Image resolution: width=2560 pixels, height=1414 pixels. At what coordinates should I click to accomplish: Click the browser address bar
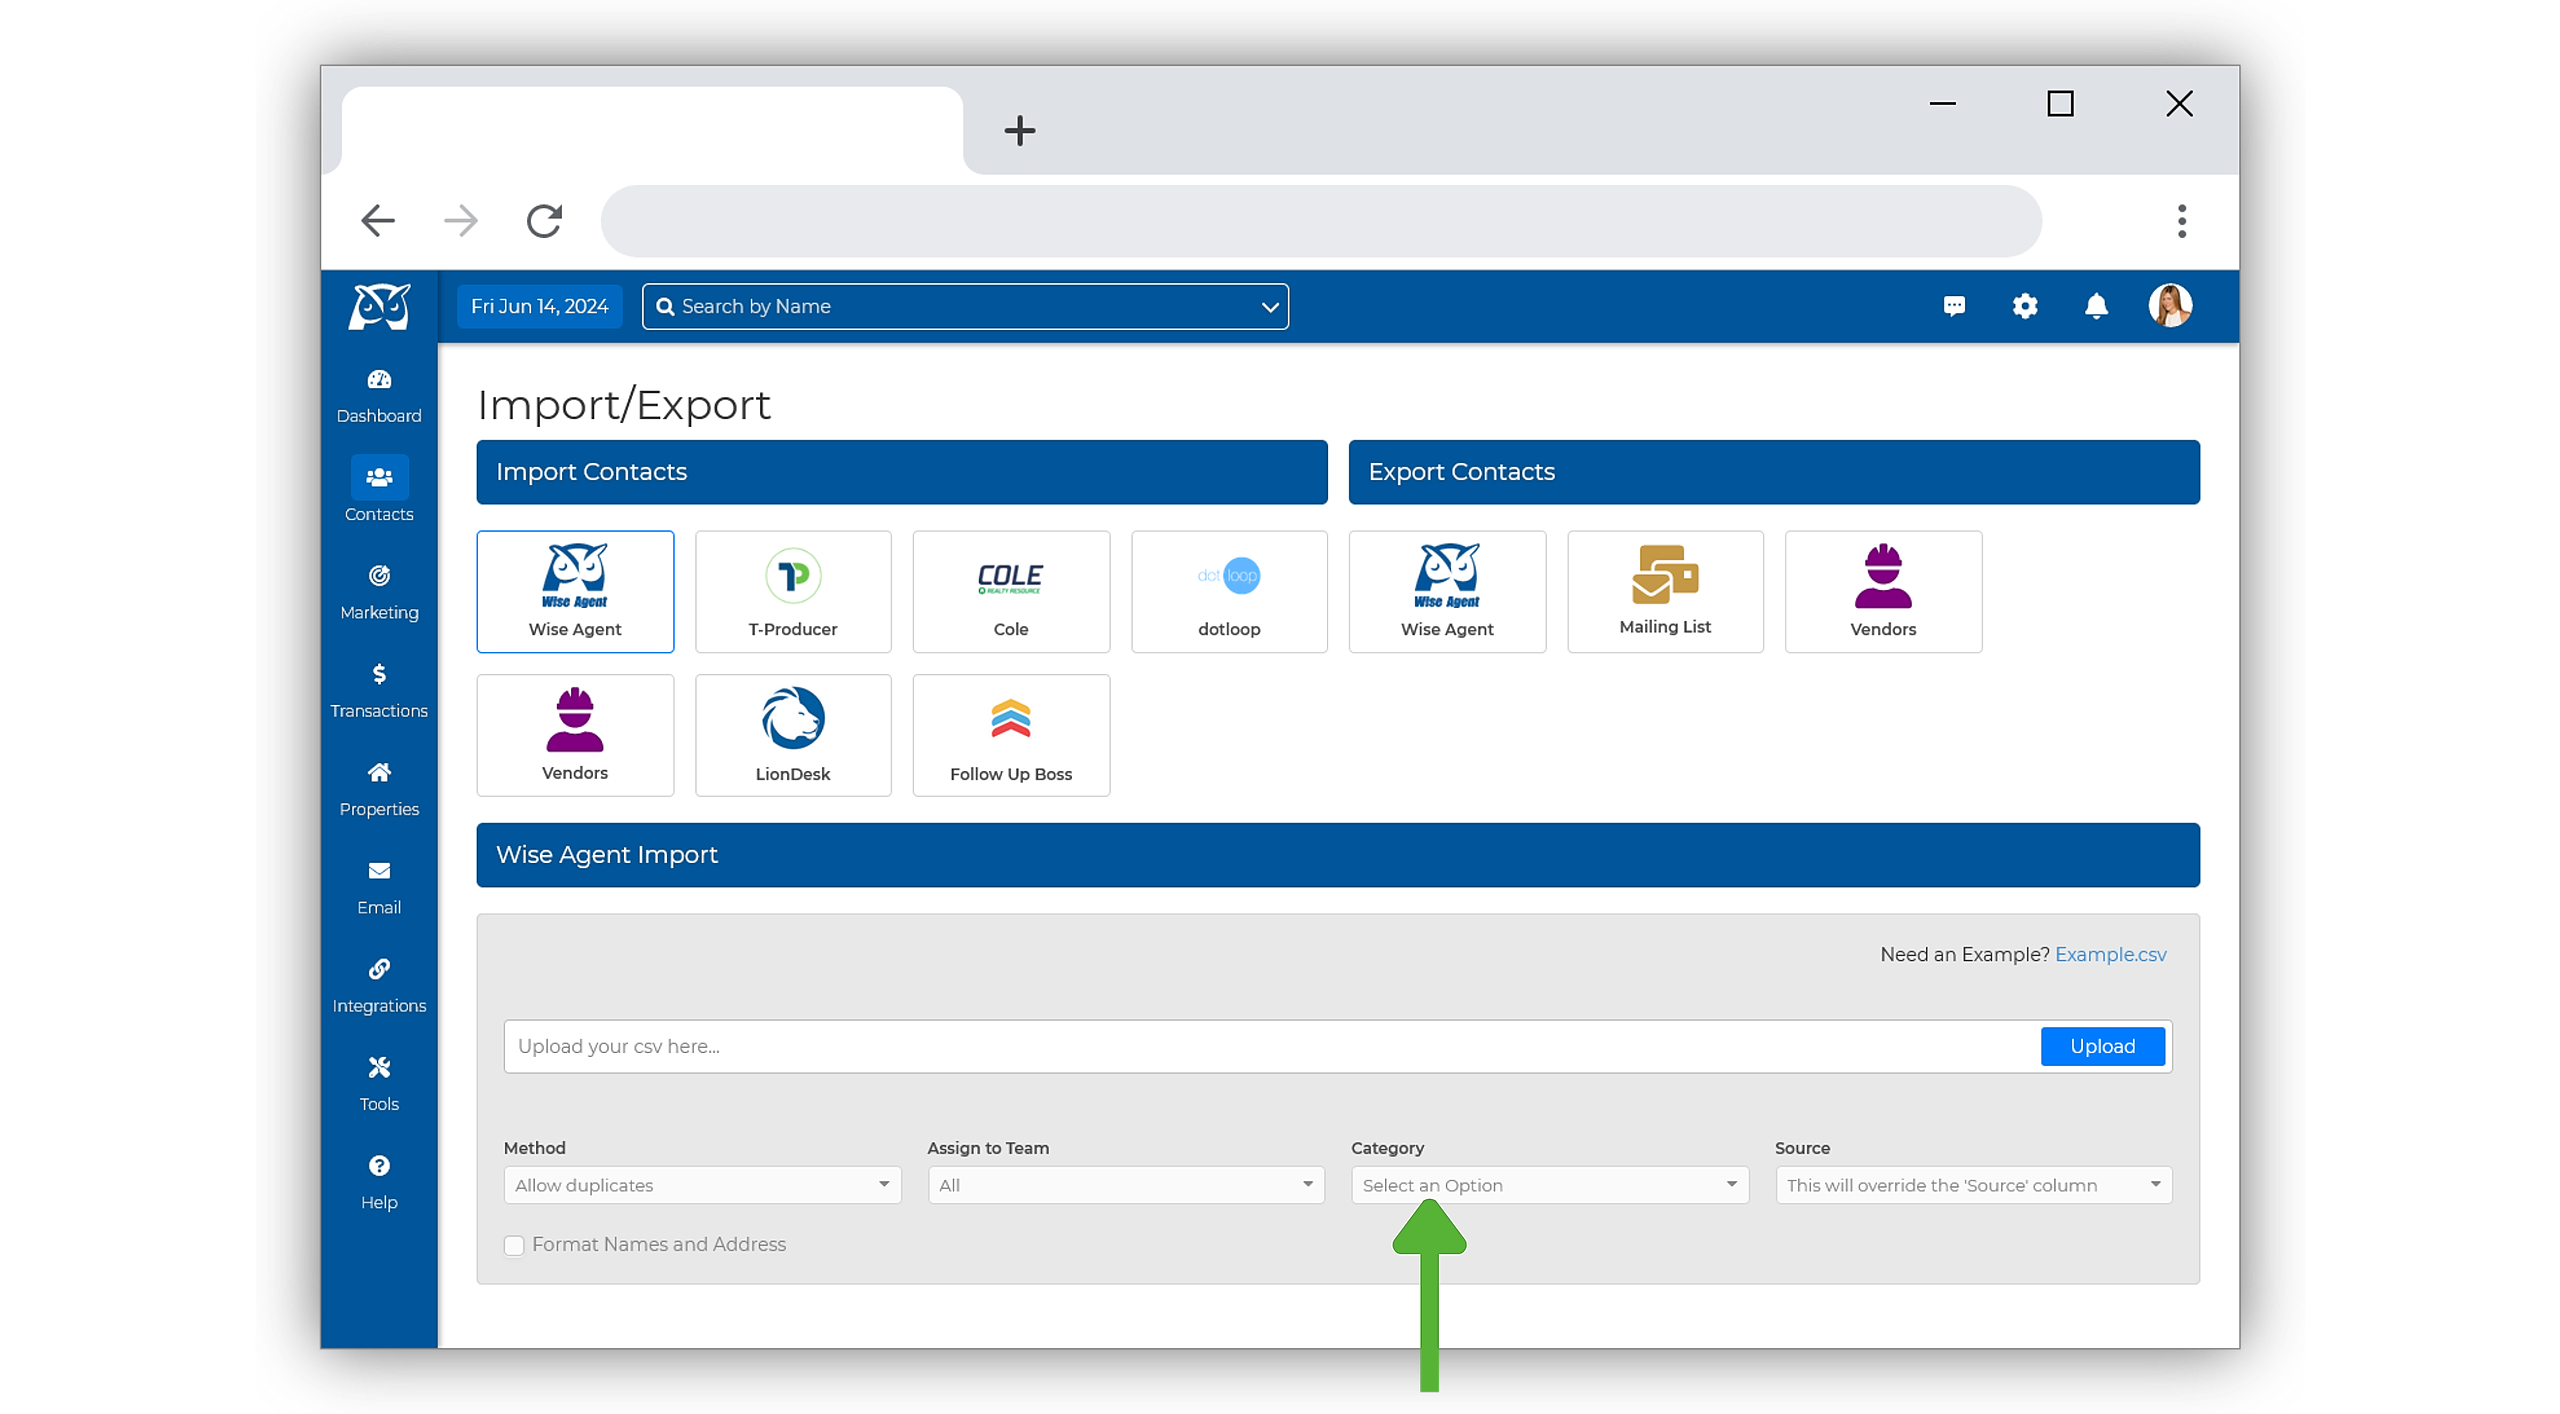point(1320,221)
